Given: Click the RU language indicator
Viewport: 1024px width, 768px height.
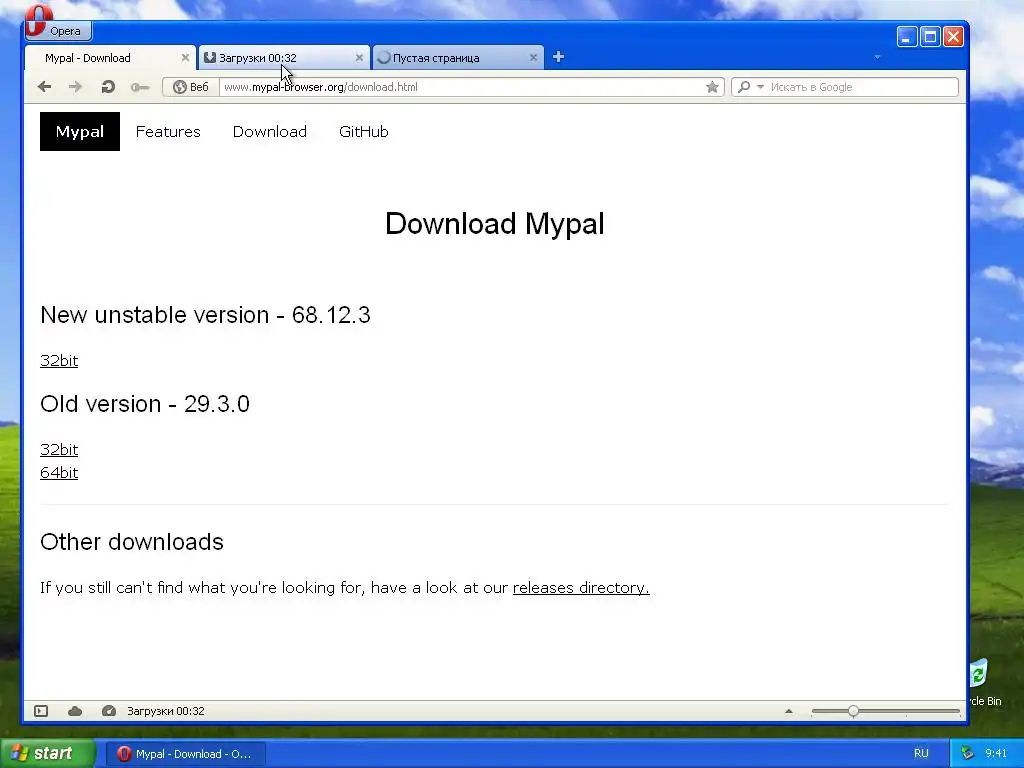Looking at the screenshot, I should click(921, 753).
